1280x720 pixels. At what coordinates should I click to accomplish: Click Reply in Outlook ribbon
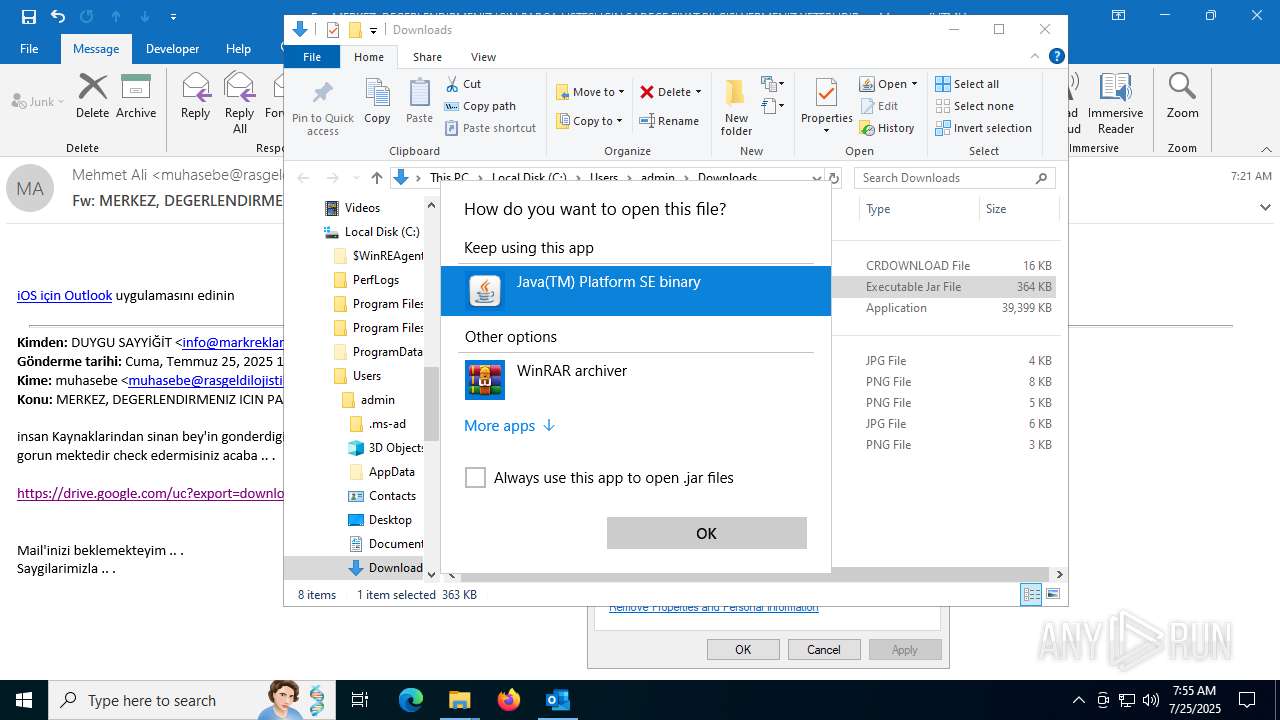[195, 96]
